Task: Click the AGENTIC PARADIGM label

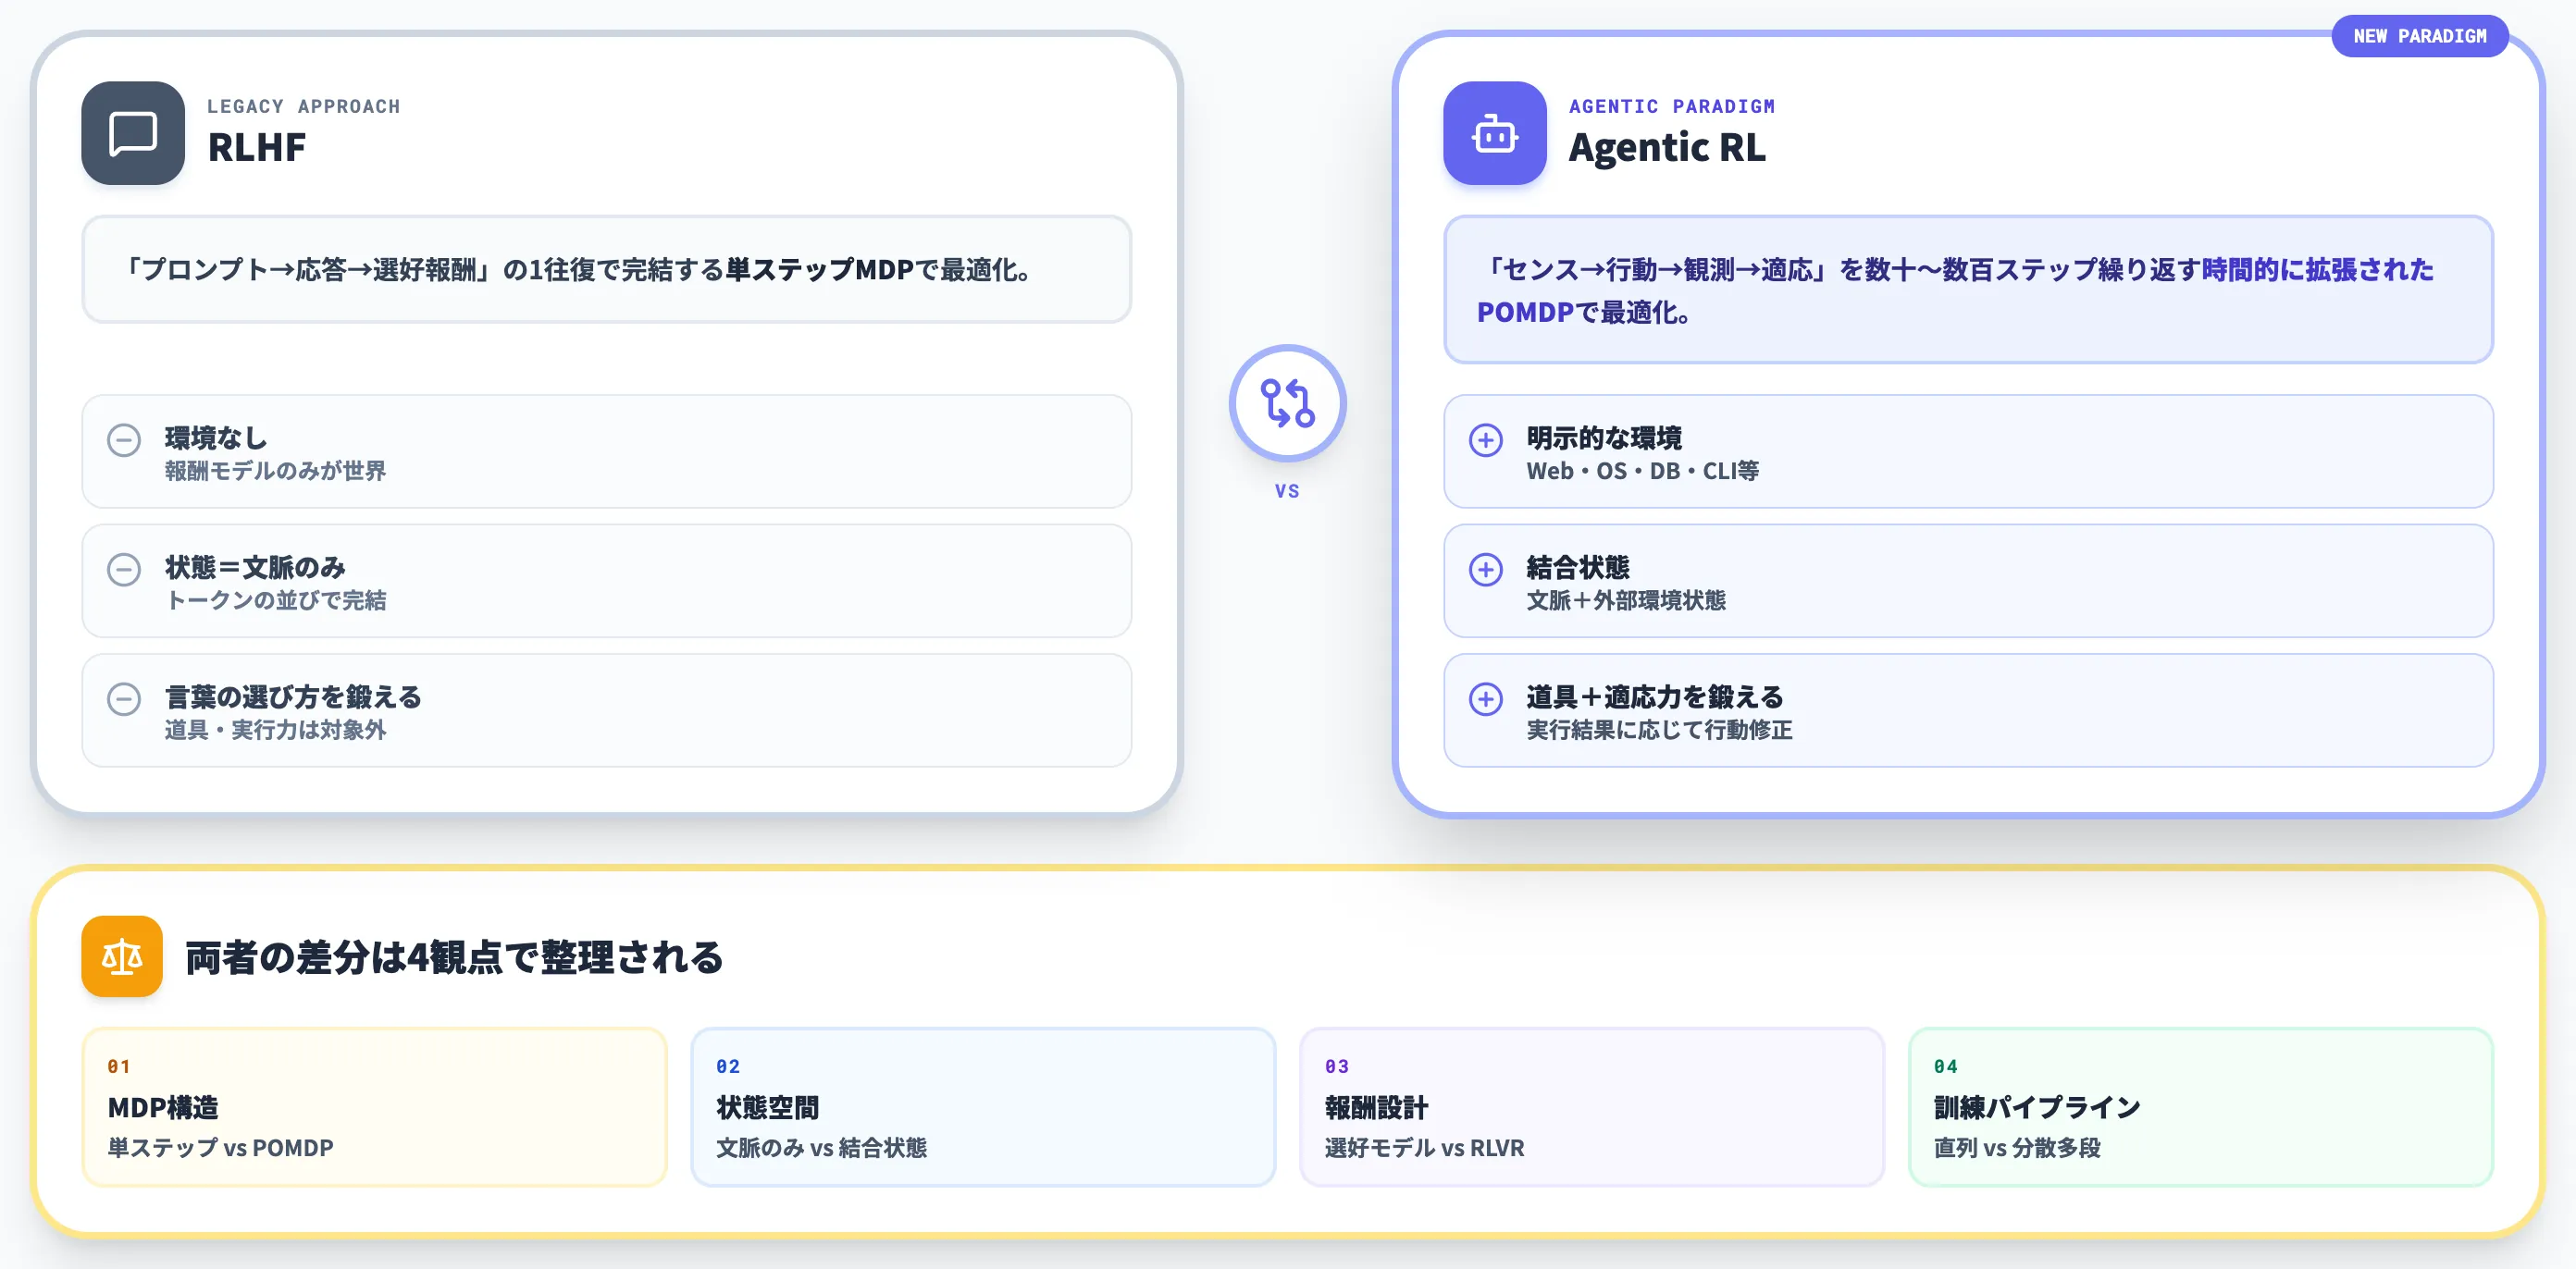Action: pyautogui.click(x=1672, y=106)
